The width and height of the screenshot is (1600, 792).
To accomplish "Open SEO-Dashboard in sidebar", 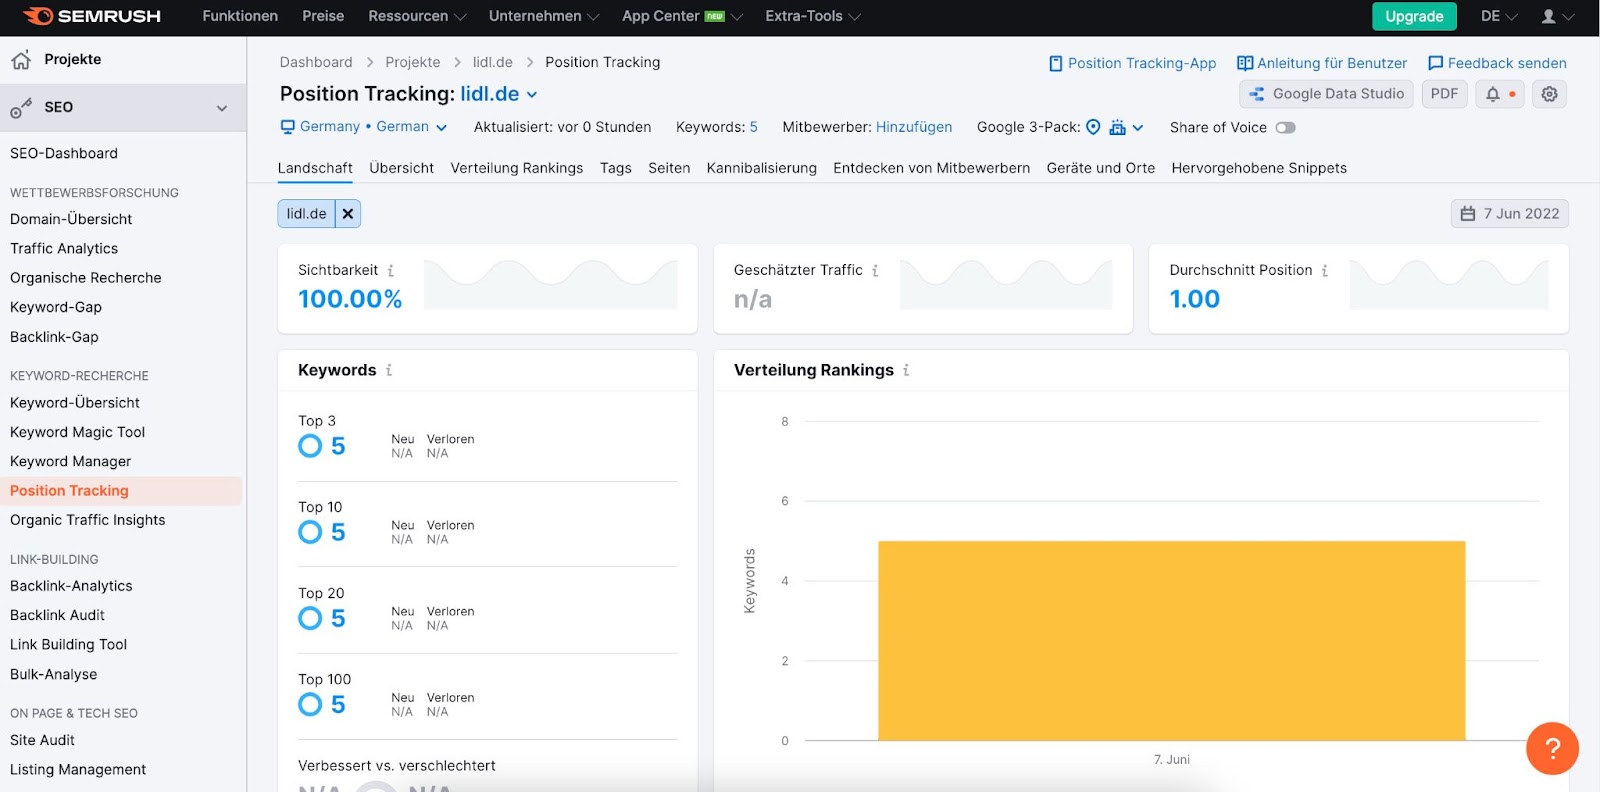I will [64, 153].
